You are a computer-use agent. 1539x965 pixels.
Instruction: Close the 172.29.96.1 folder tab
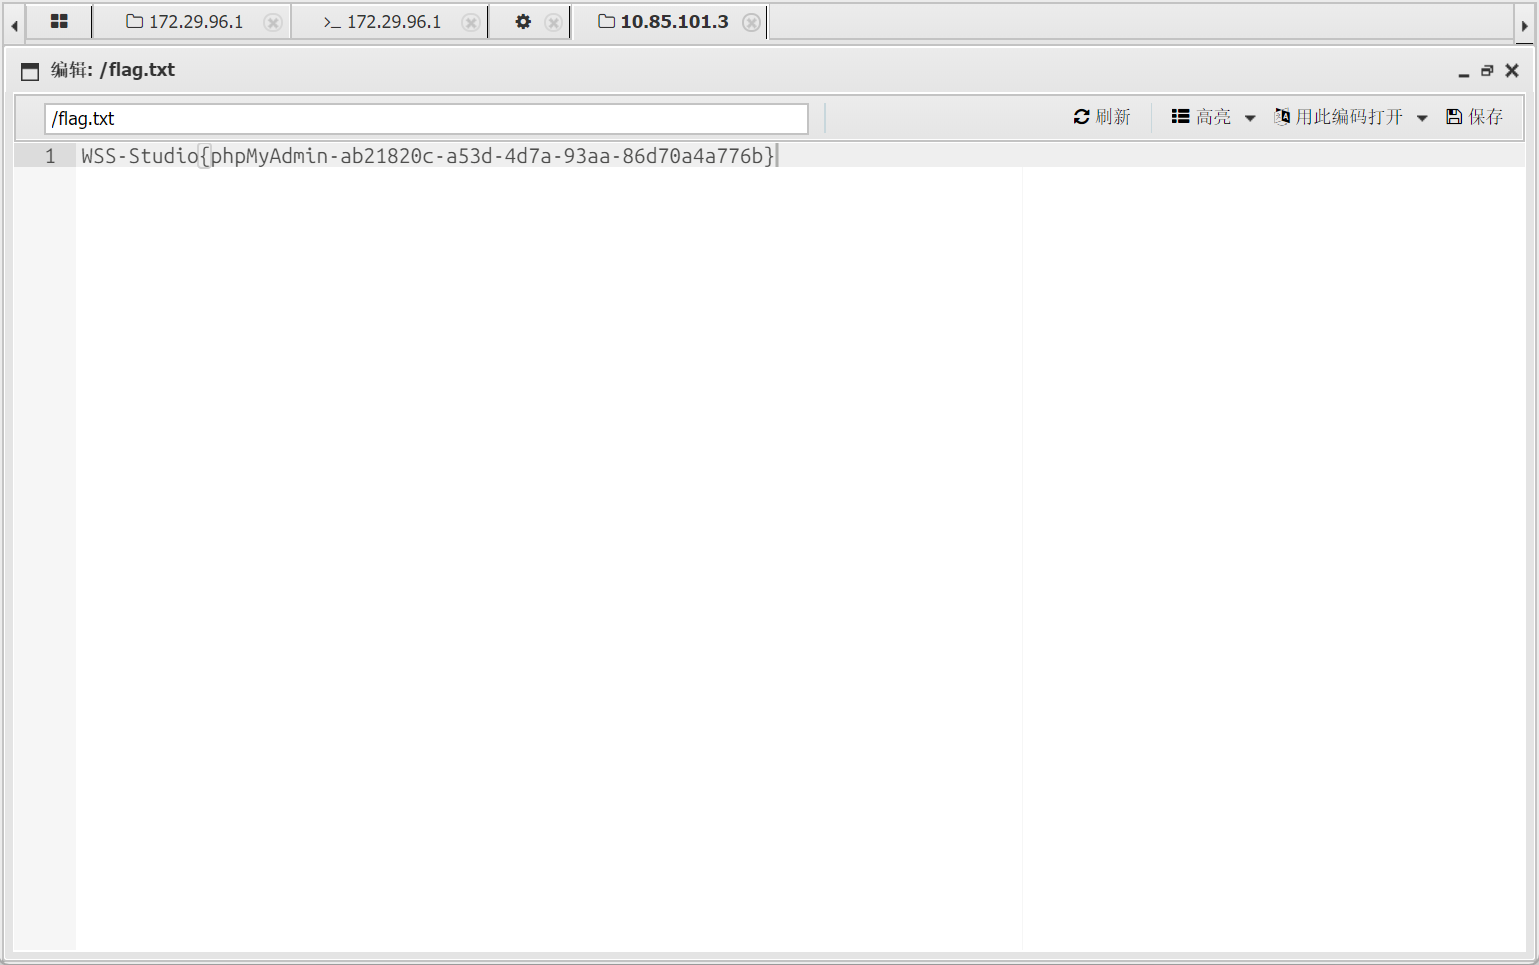(272, 22)
